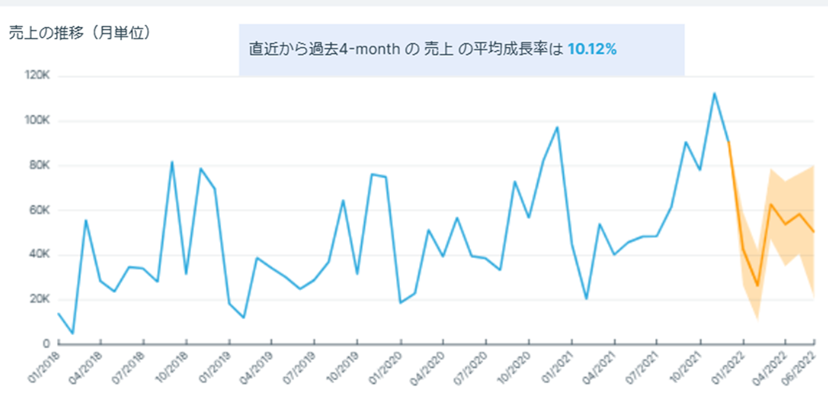Click the 07/2018 x-axis label
This screenshot has width=828, height=417.
click(x=128, y=367)
